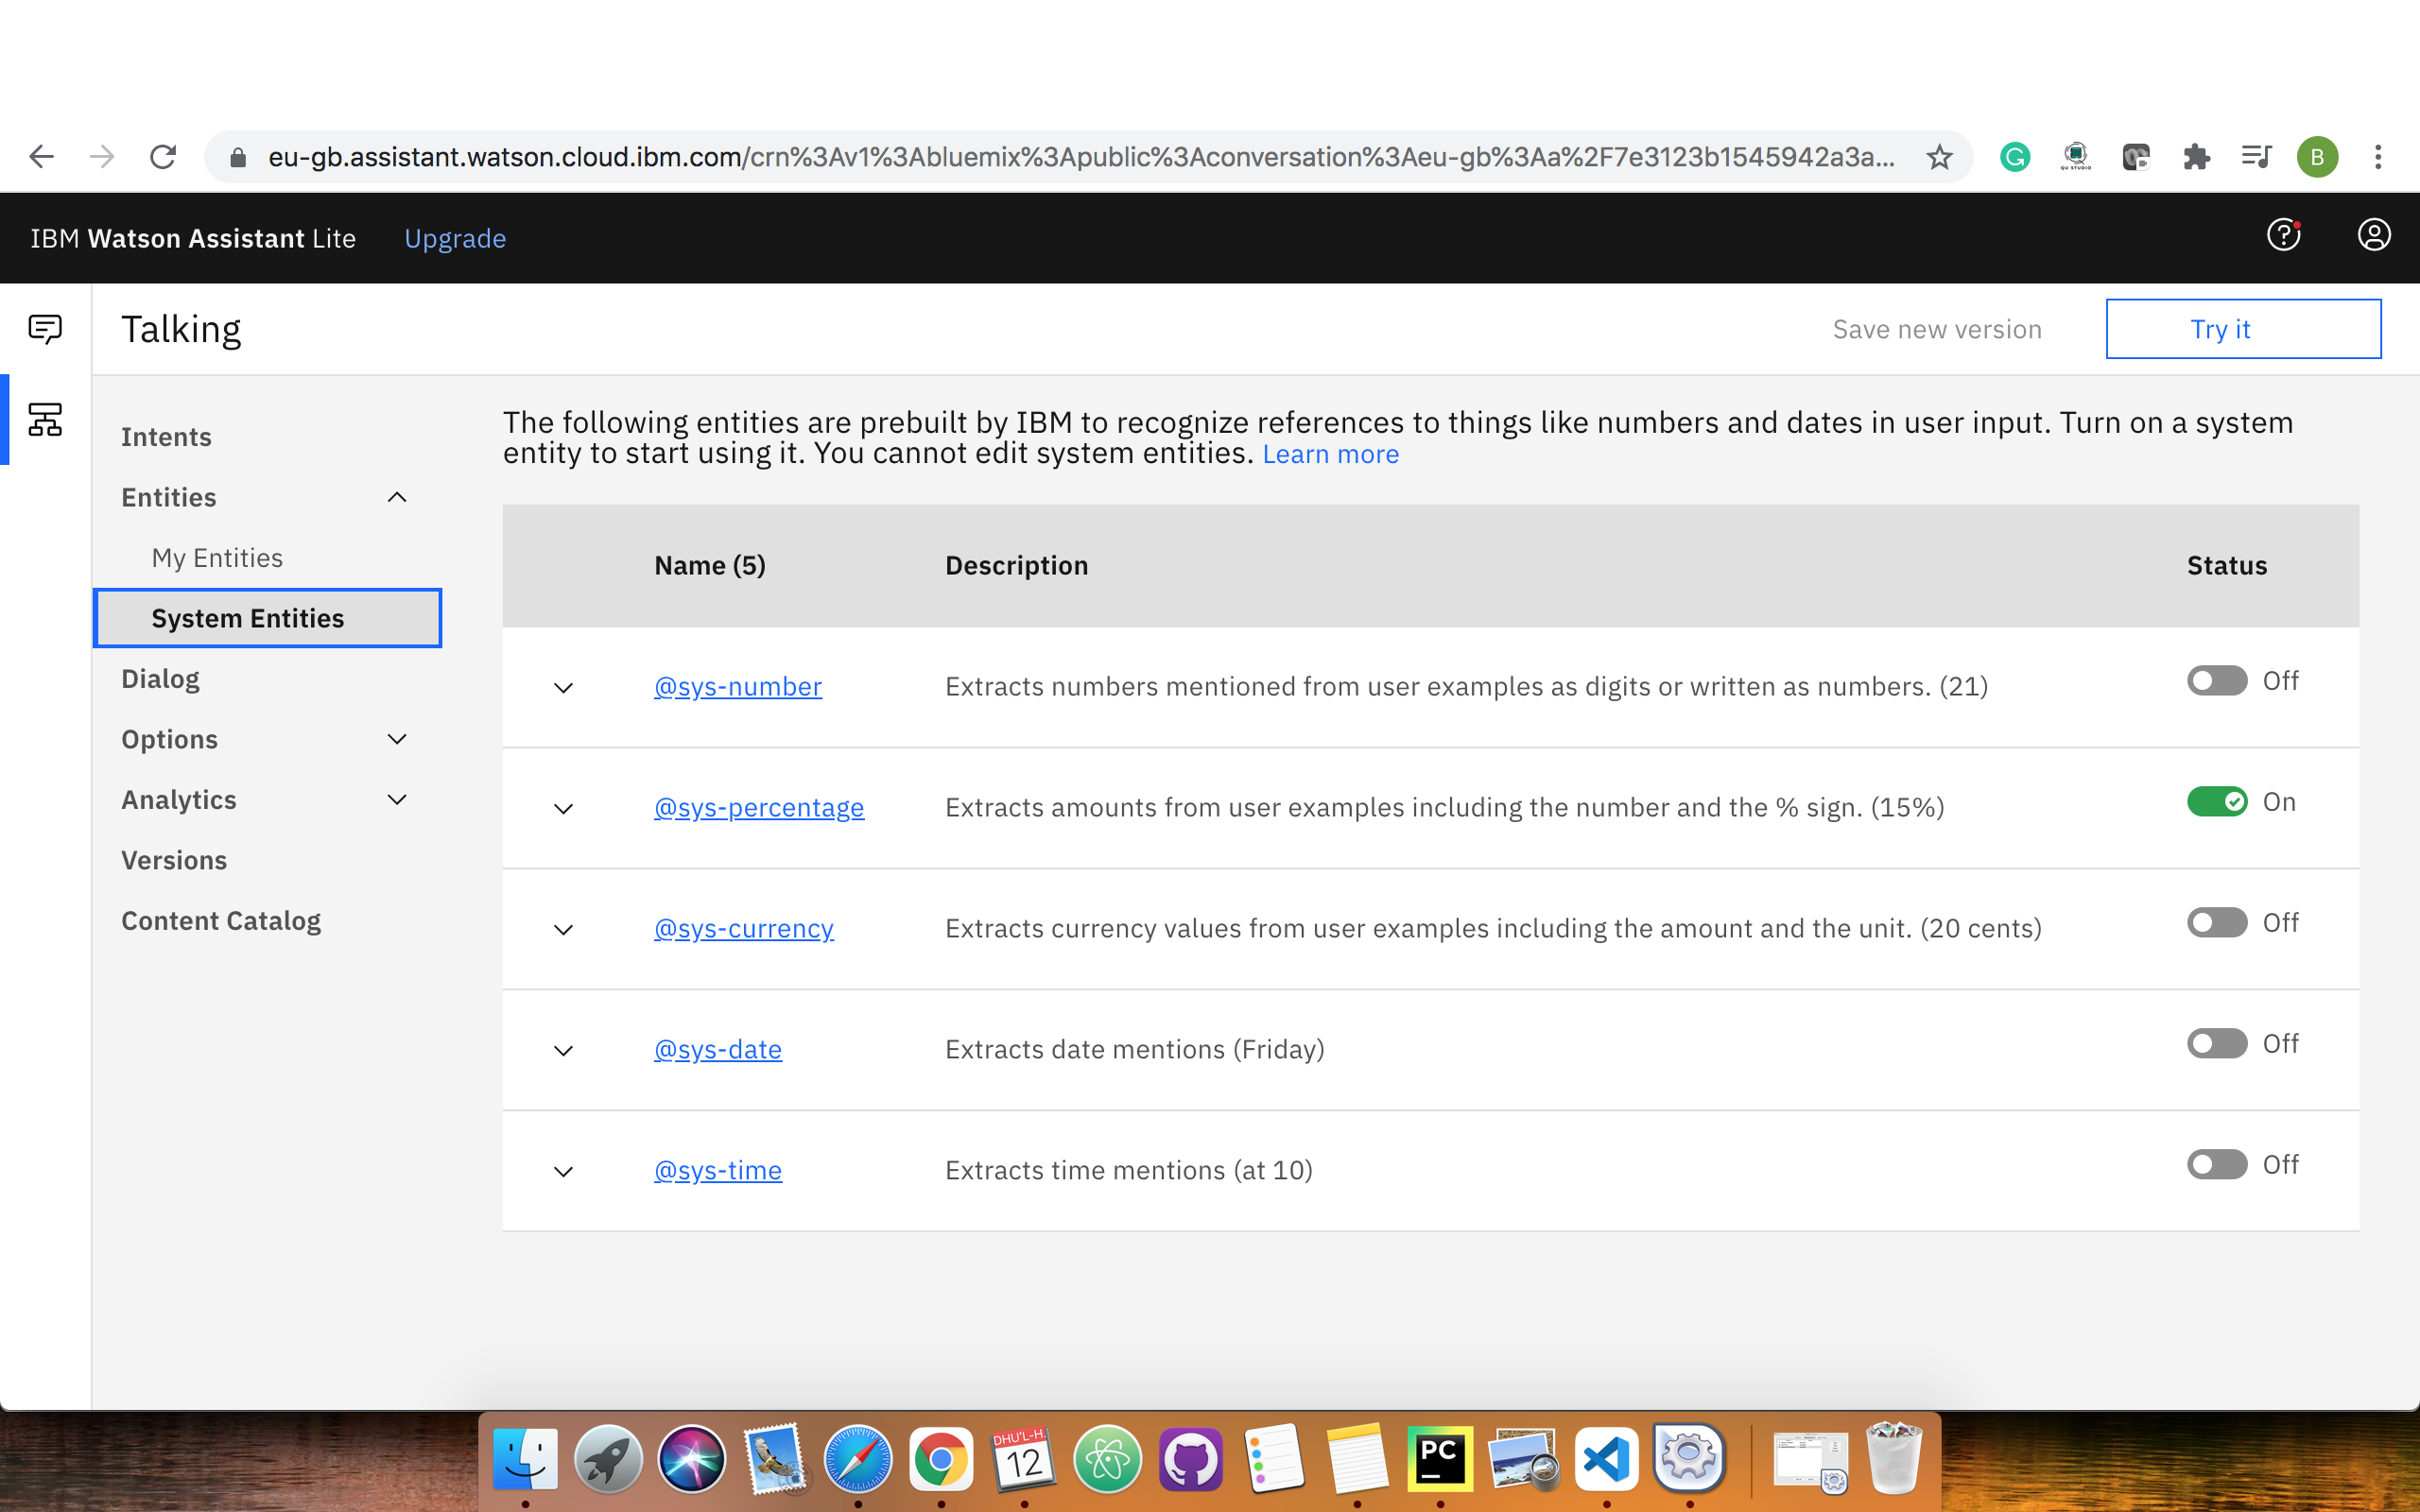Turn on the @sys-currency entity
Viewport: 2420px width, 1512px height.
2216,922
